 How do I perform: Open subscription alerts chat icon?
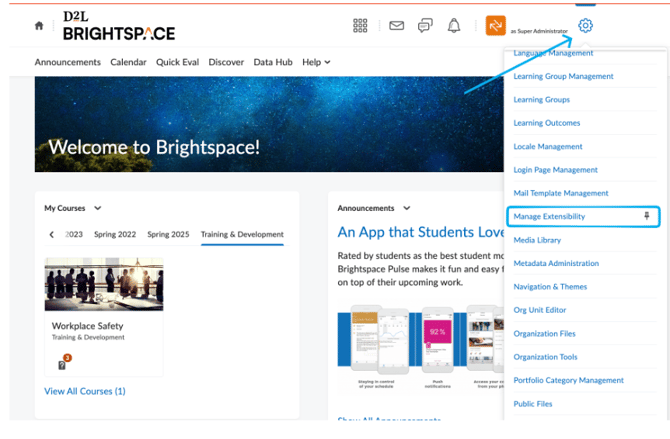425,26
